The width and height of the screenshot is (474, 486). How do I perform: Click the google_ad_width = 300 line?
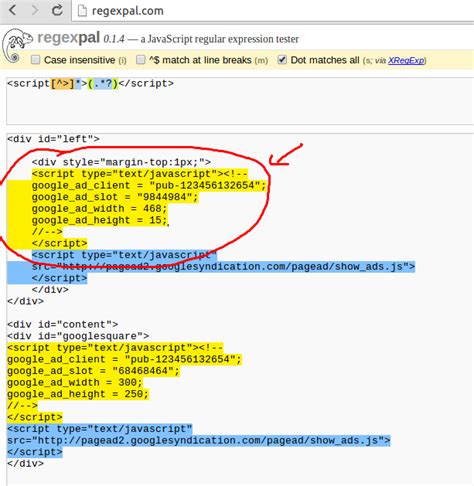[75, 383]
